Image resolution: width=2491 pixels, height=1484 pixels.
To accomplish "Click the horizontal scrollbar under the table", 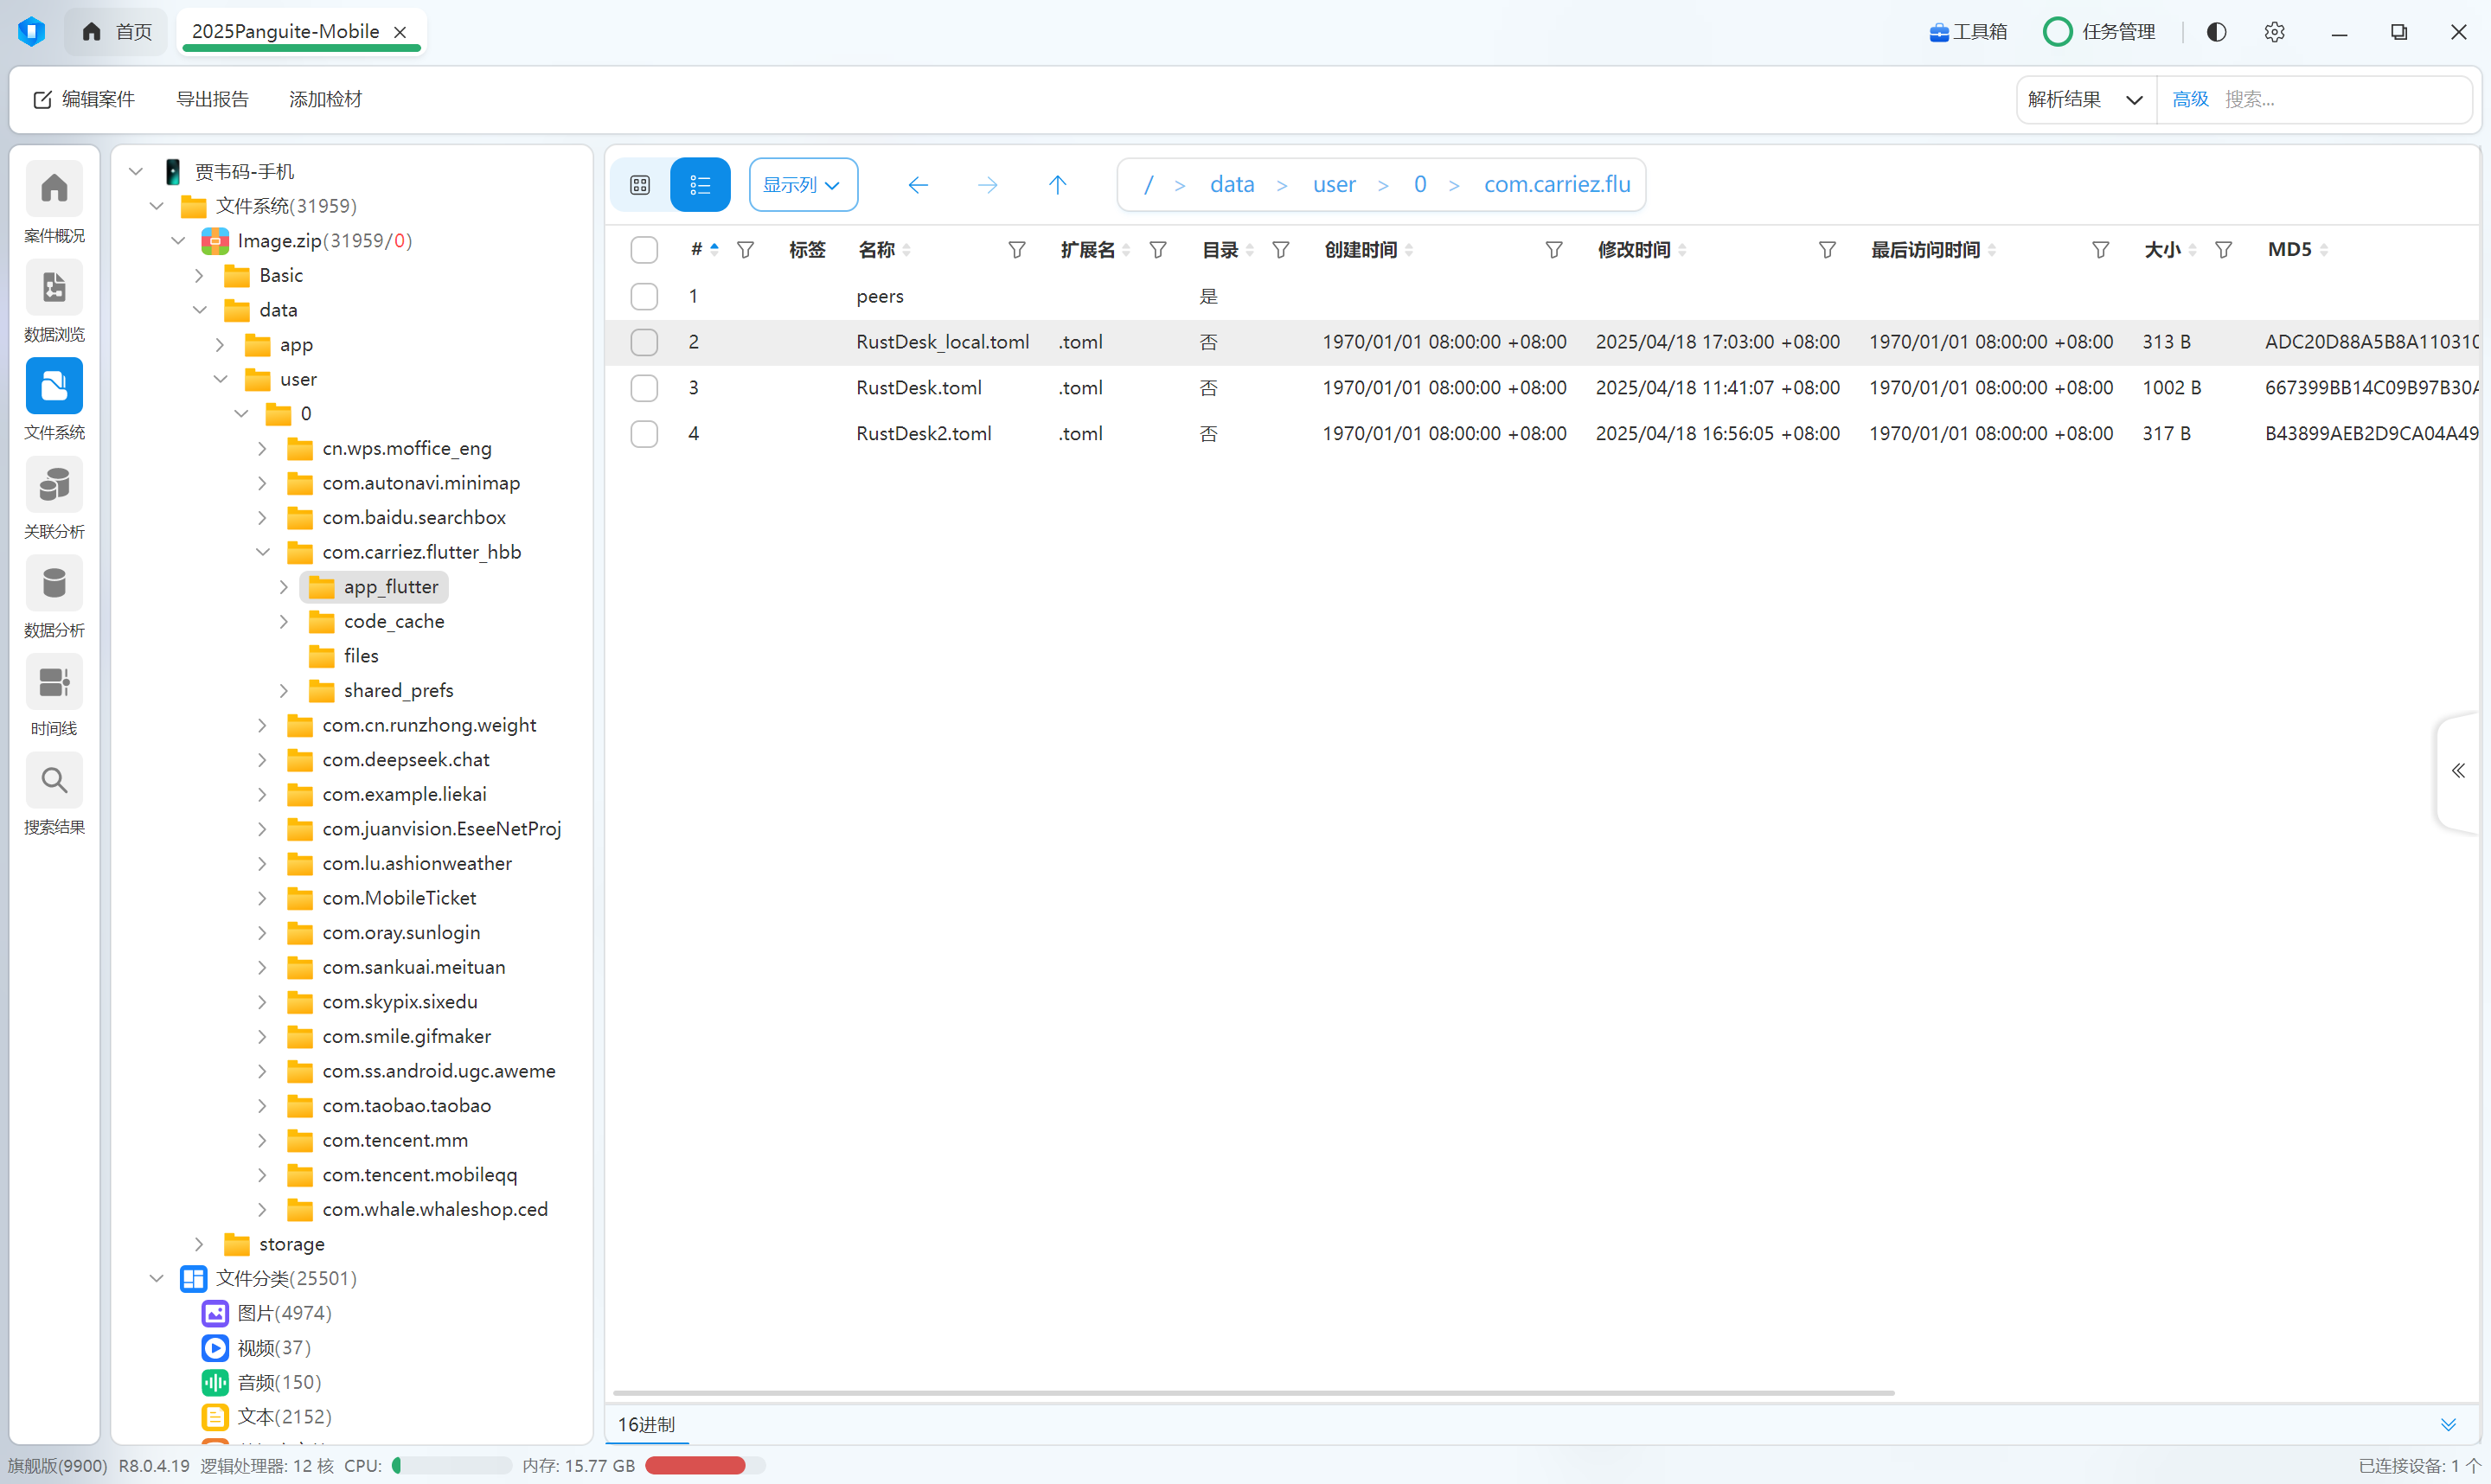I will [x=1252, y=1392].
